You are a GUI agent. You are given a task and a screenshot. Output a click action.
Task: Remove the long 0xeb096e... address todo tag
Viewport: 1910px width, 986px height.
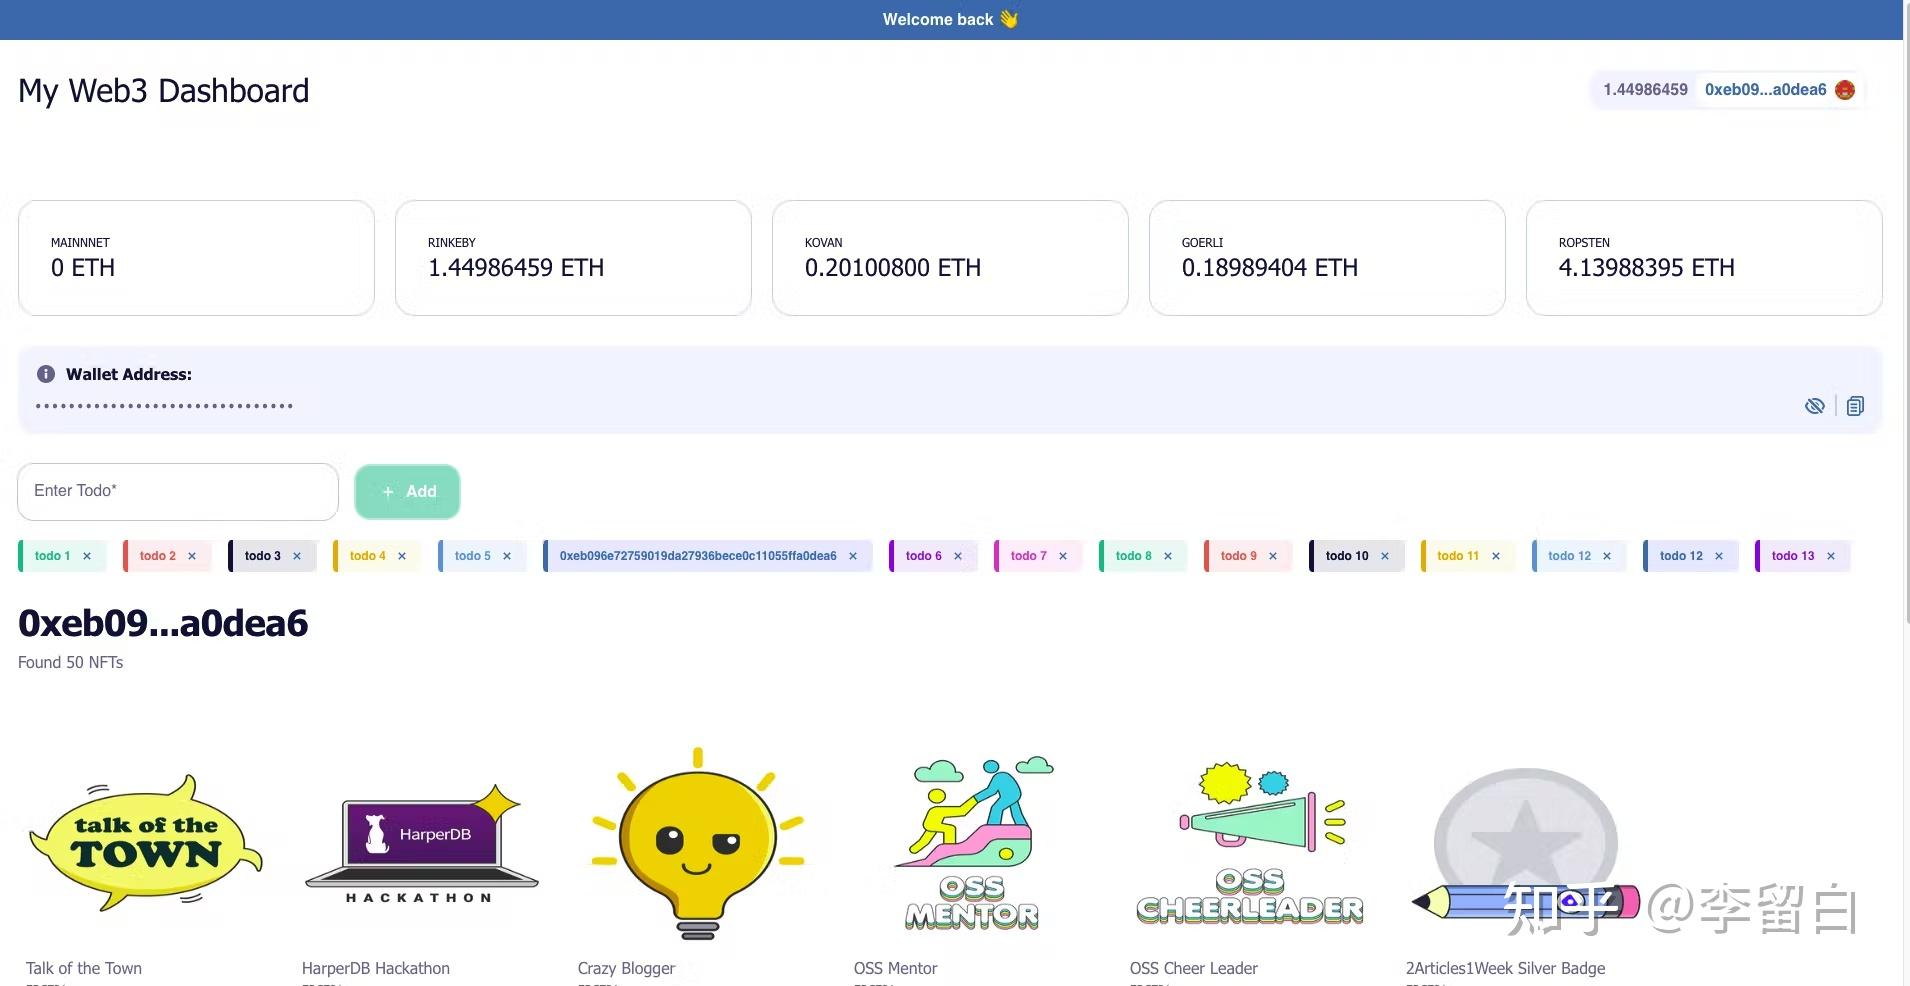[x=852, y=556]
